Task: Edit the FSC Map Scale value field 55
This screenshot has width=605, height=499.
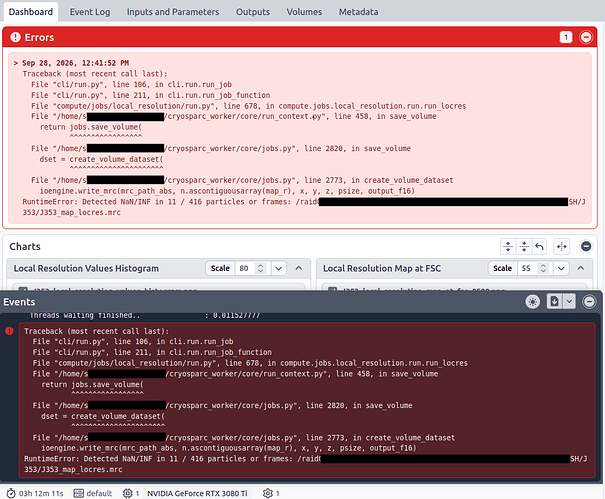Action: pyautogui.click(x=526, y=268)
